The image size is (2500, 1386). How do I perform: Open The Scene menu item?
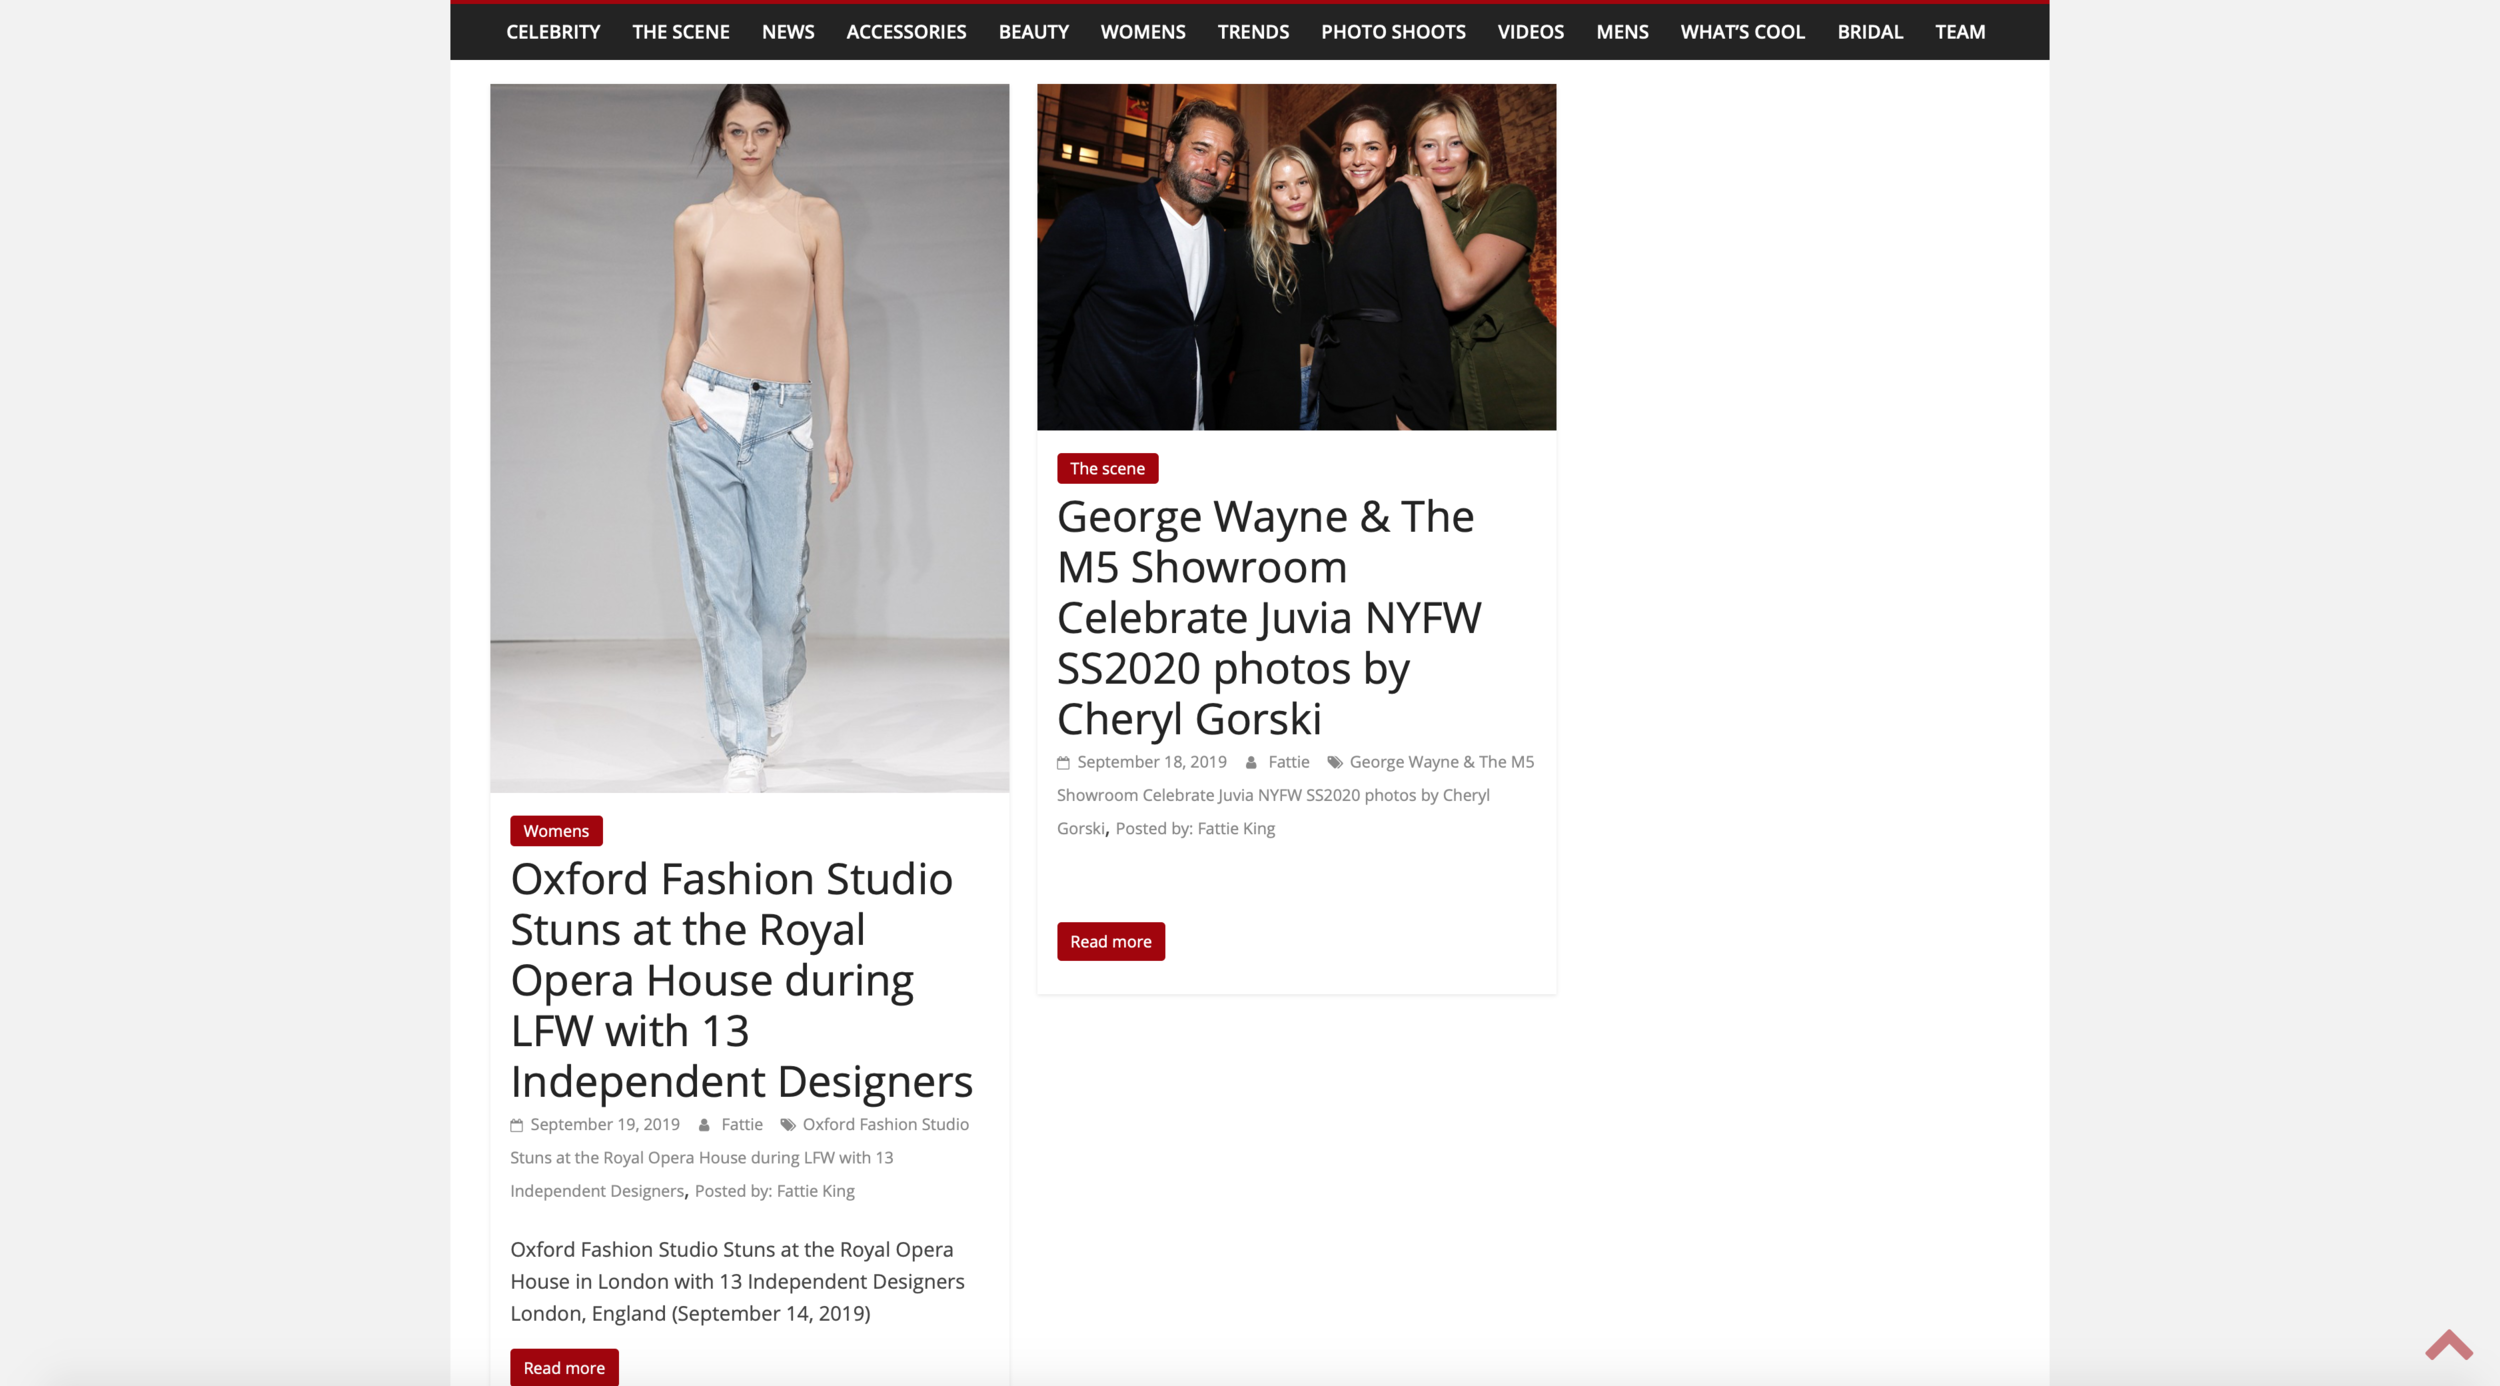coord(681,32)
